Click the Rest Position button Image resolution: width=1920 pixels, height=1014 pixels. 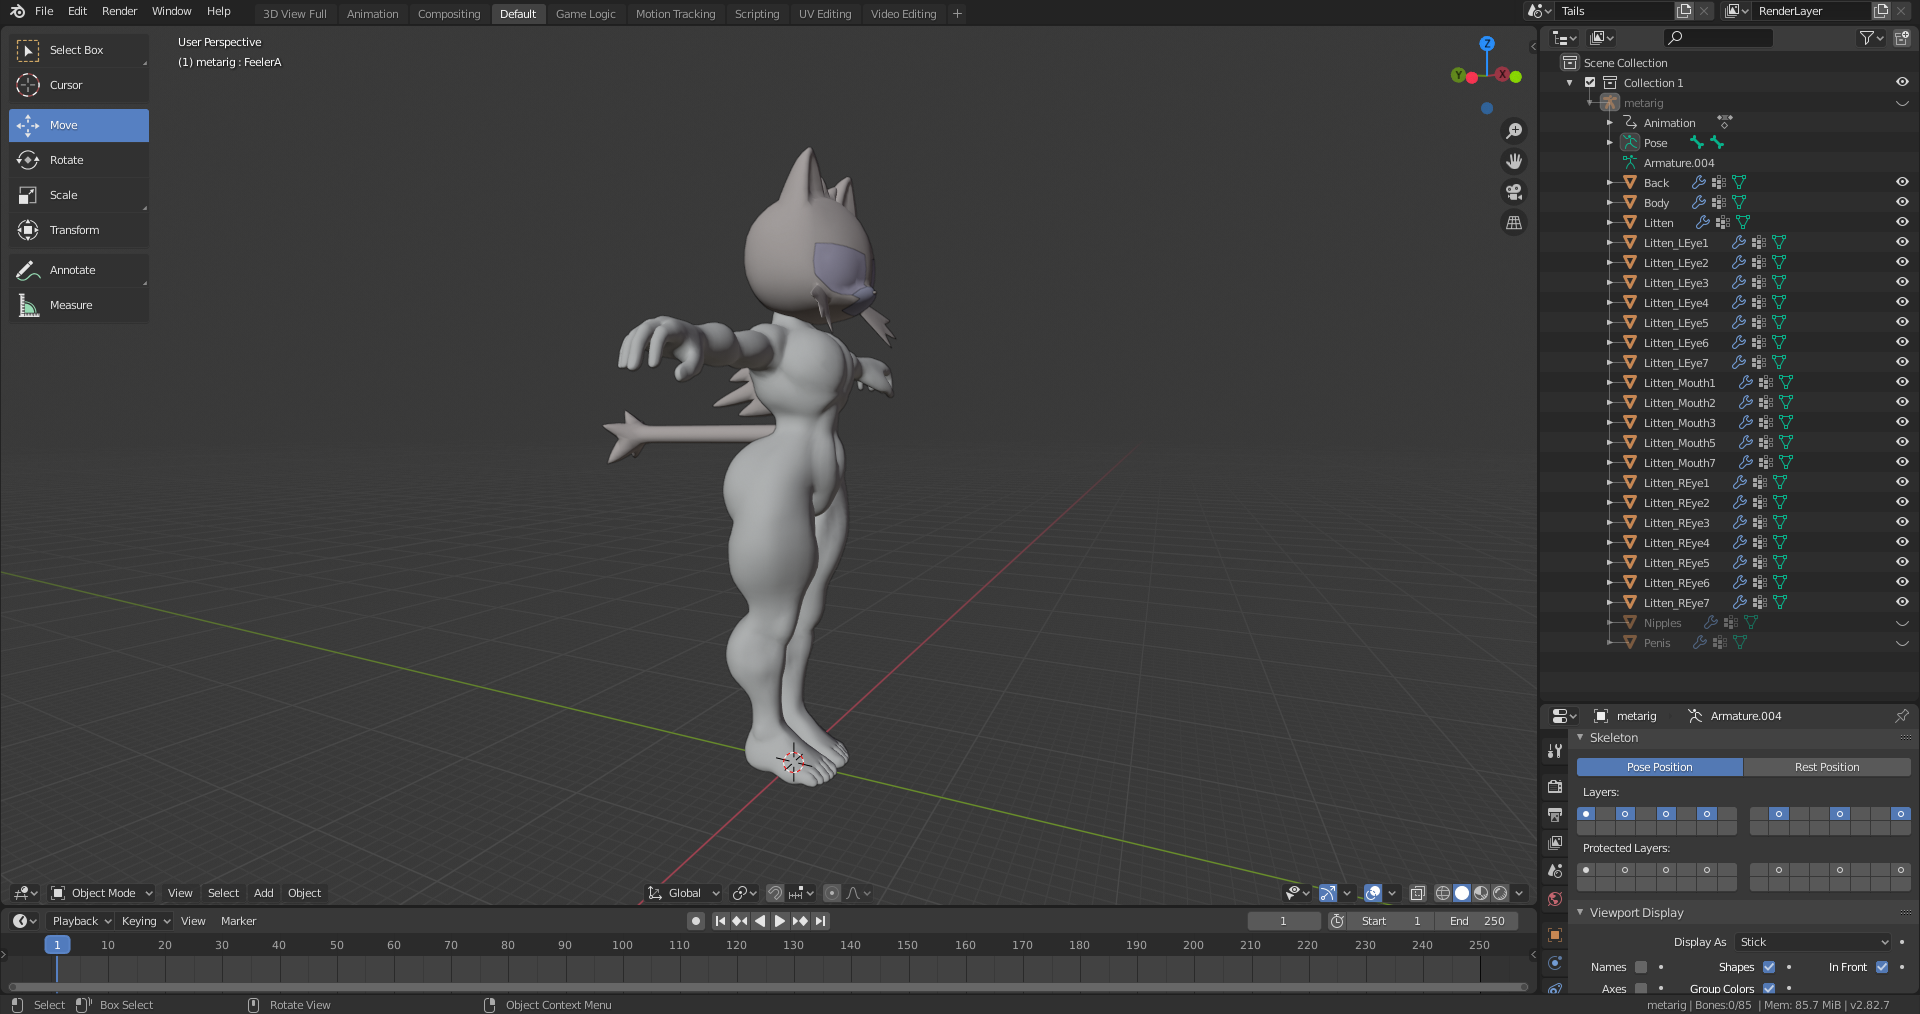(1827, 767)
